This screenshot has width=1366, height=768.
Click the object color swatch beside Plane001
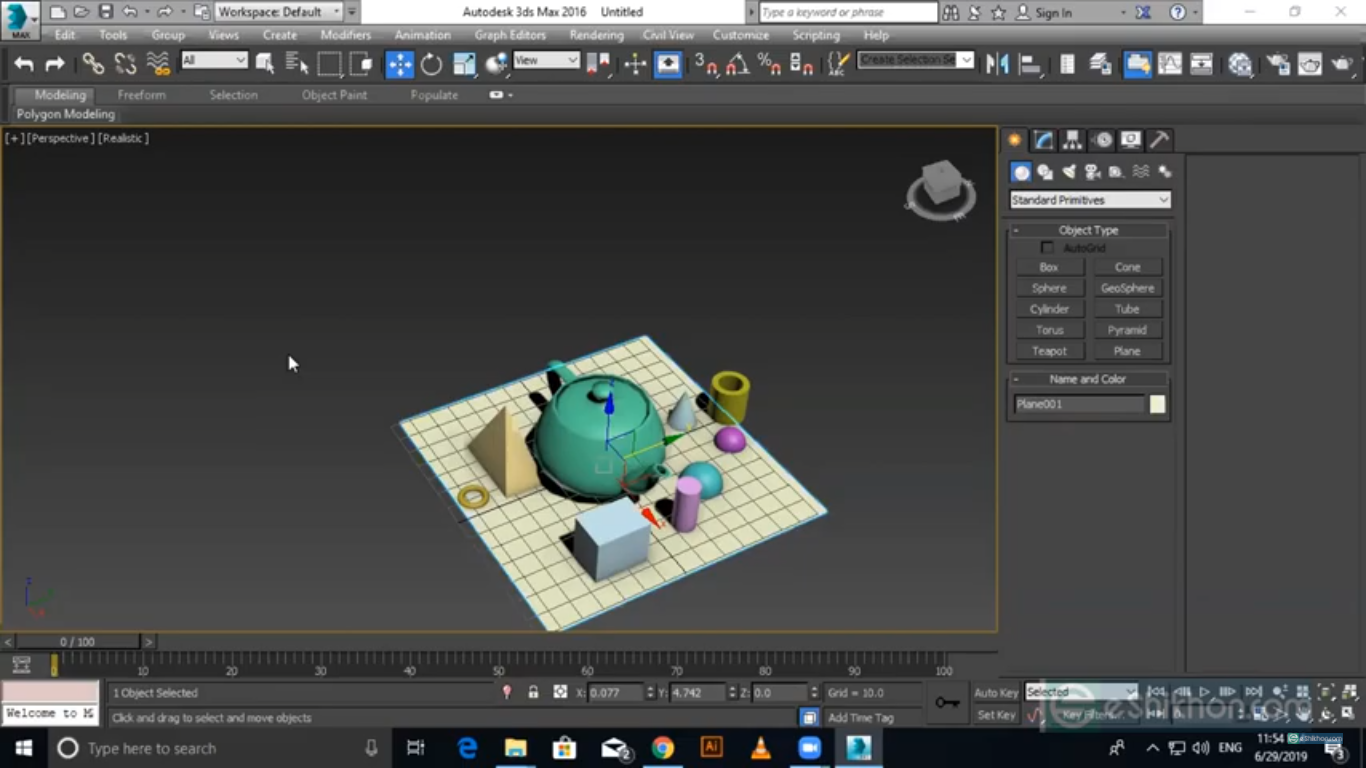[x=1157, y=404]
